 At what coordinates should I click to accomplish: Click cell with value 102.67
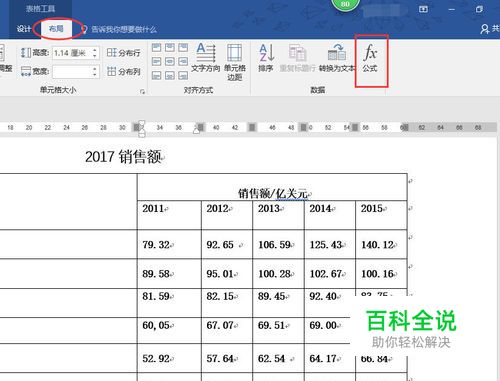pos(330,274)
